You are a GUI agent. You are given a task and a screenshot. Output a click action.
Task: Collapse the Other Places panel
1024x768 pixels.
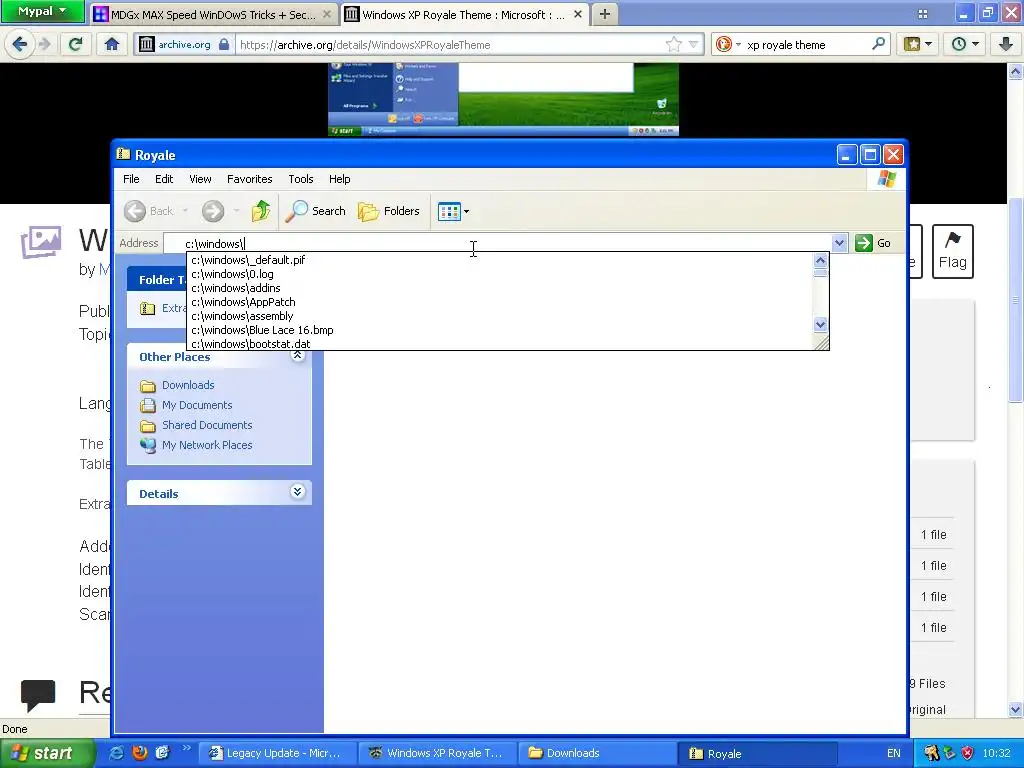click(x=298, y=355)
